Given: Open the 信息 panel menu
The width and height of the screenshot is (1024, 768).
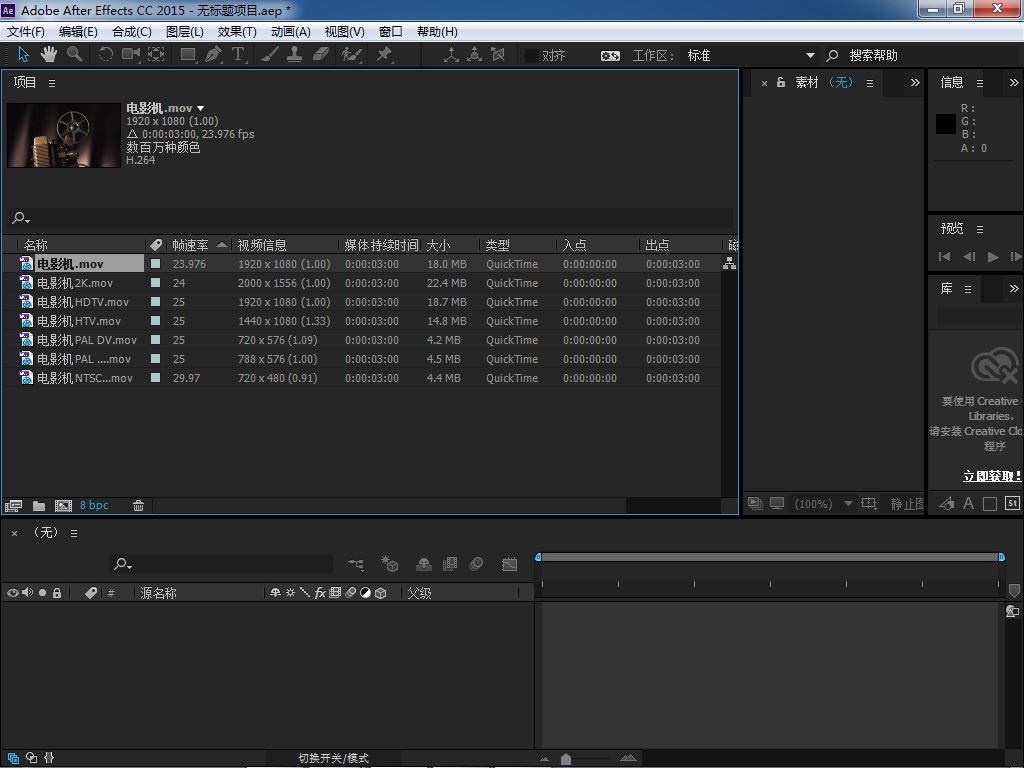Looking at the screenshot, I should pyautogui.click(x=980, y=83).
